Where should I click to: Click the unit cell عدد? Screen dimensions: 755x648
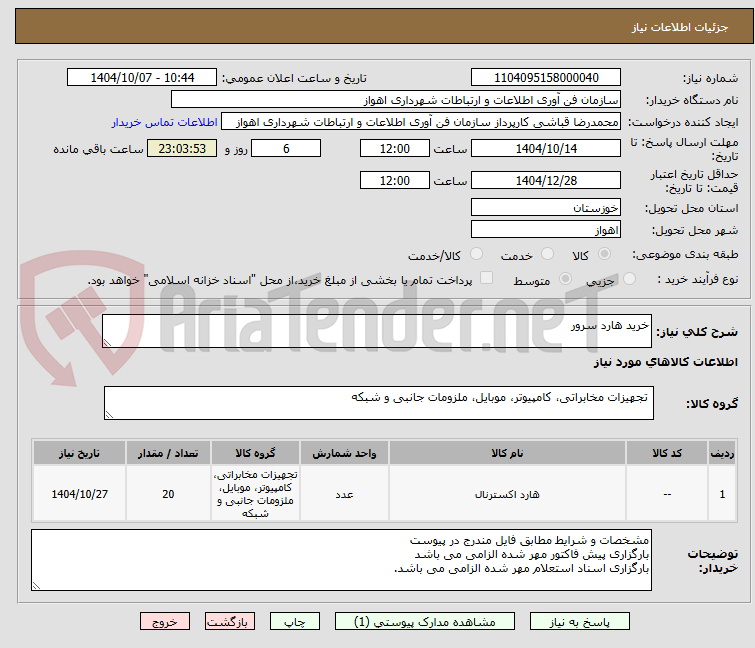pyautogui.click(x=344, y=494)
